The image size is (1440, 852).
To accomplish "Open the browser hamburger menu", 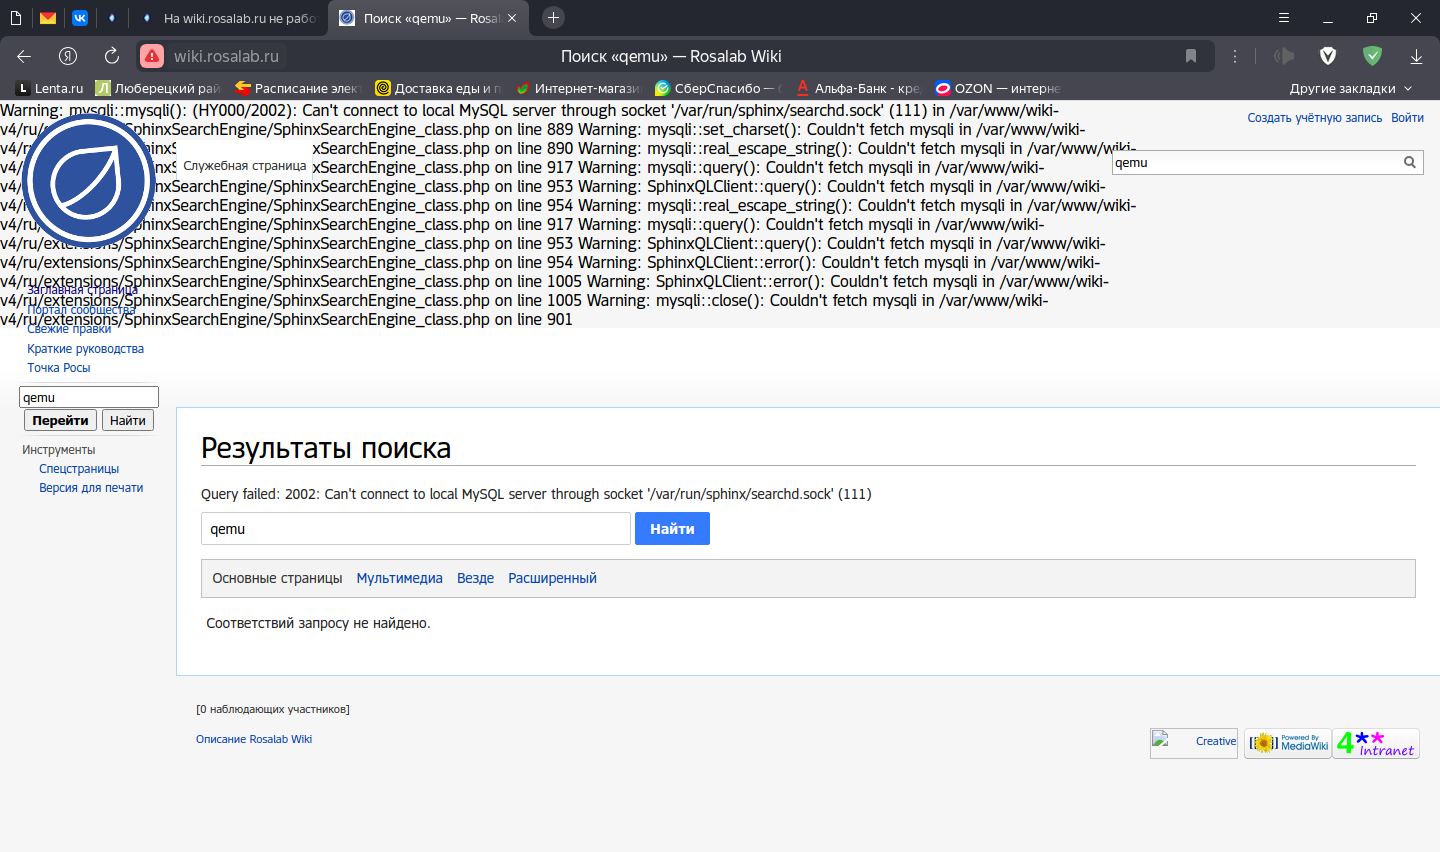I will coord(1284,18).
